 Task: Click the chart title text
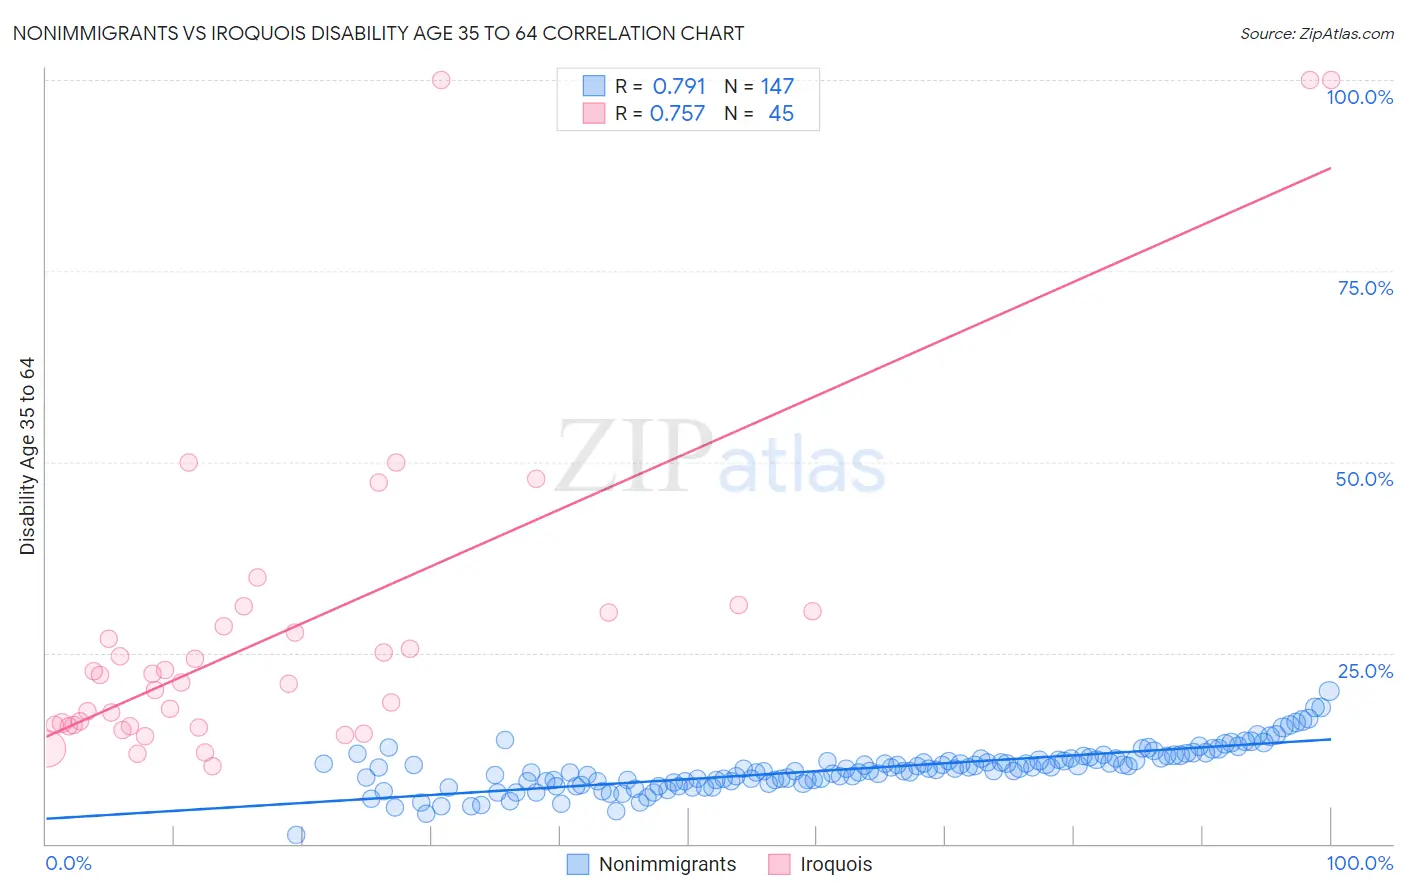point(378,33)
